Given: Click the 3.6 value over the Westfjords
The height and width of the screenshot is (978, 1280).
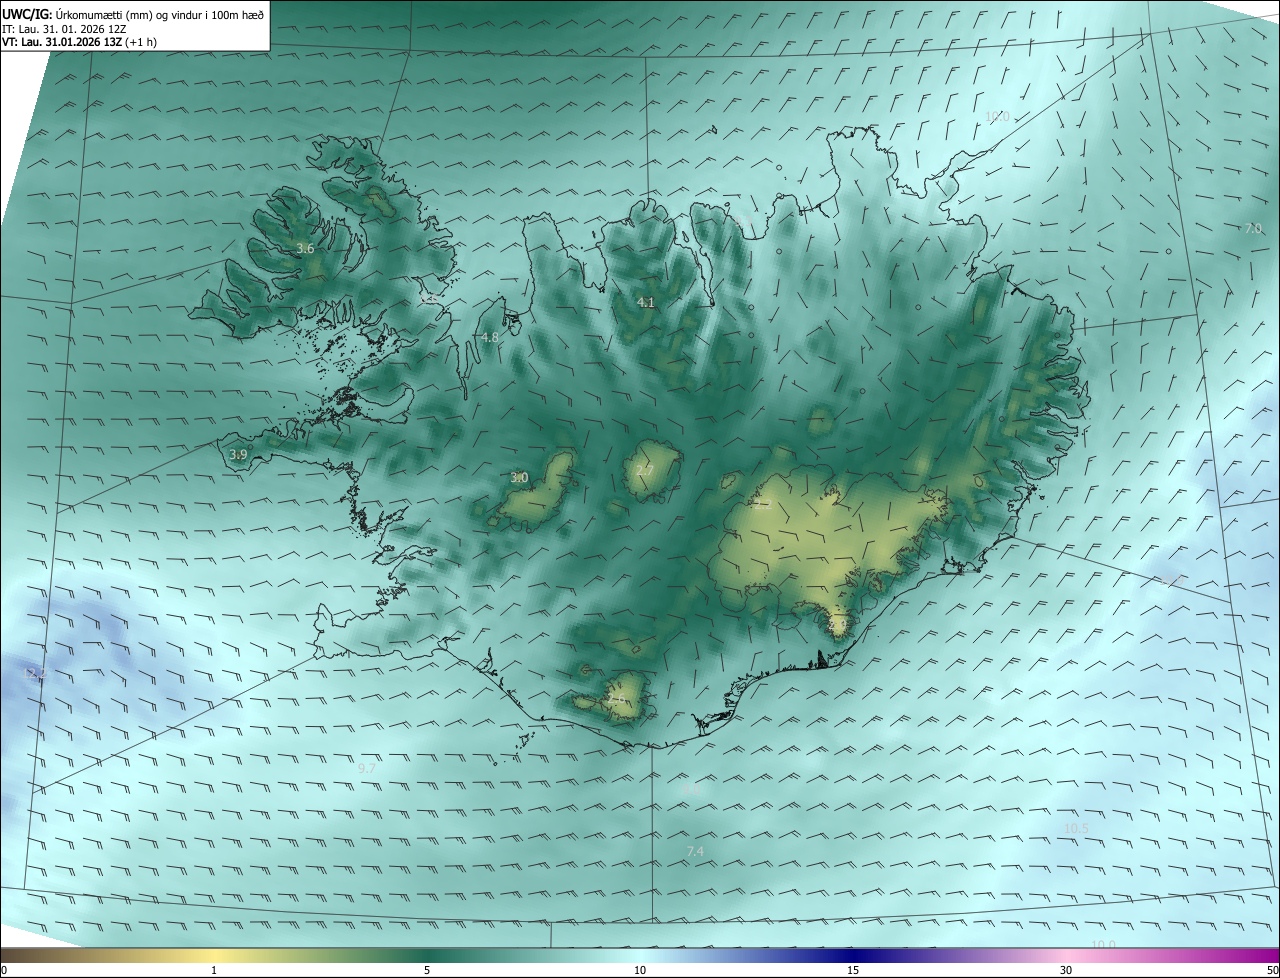Looking at the screenshot, I should [305, 248].
